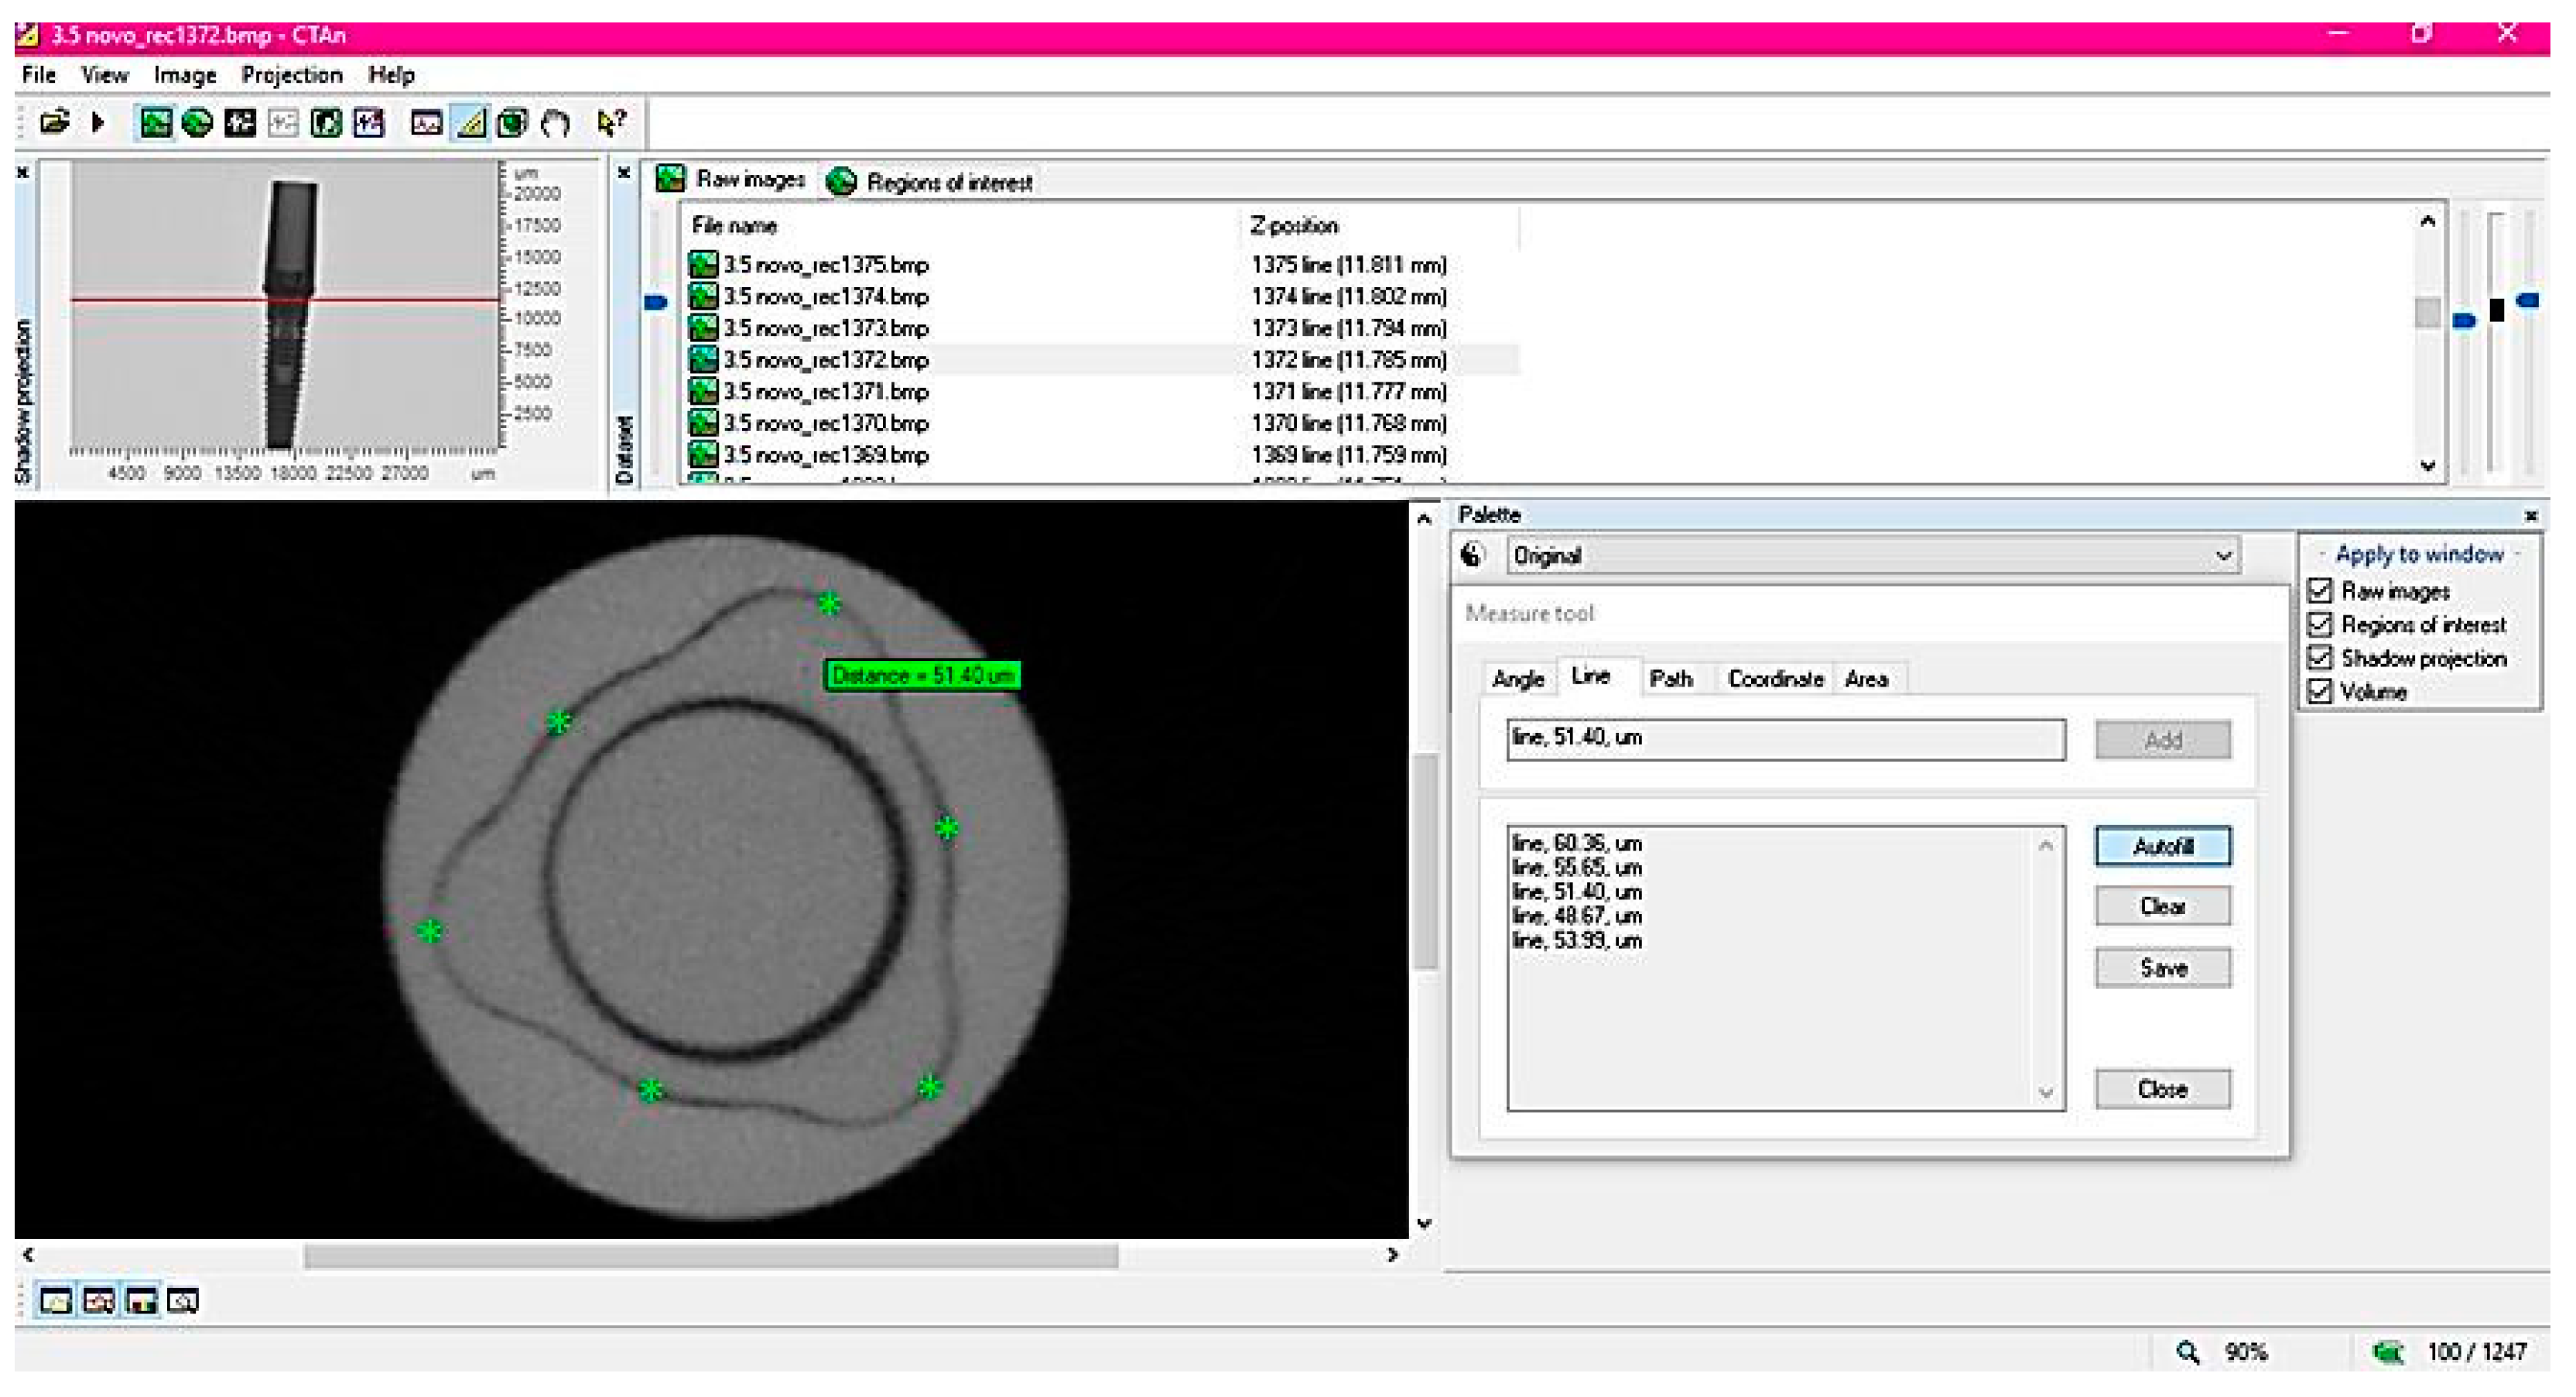Open the Original palette dropdown
Viewport: 2576px width, 1397px height.
tap(2223, 556)
